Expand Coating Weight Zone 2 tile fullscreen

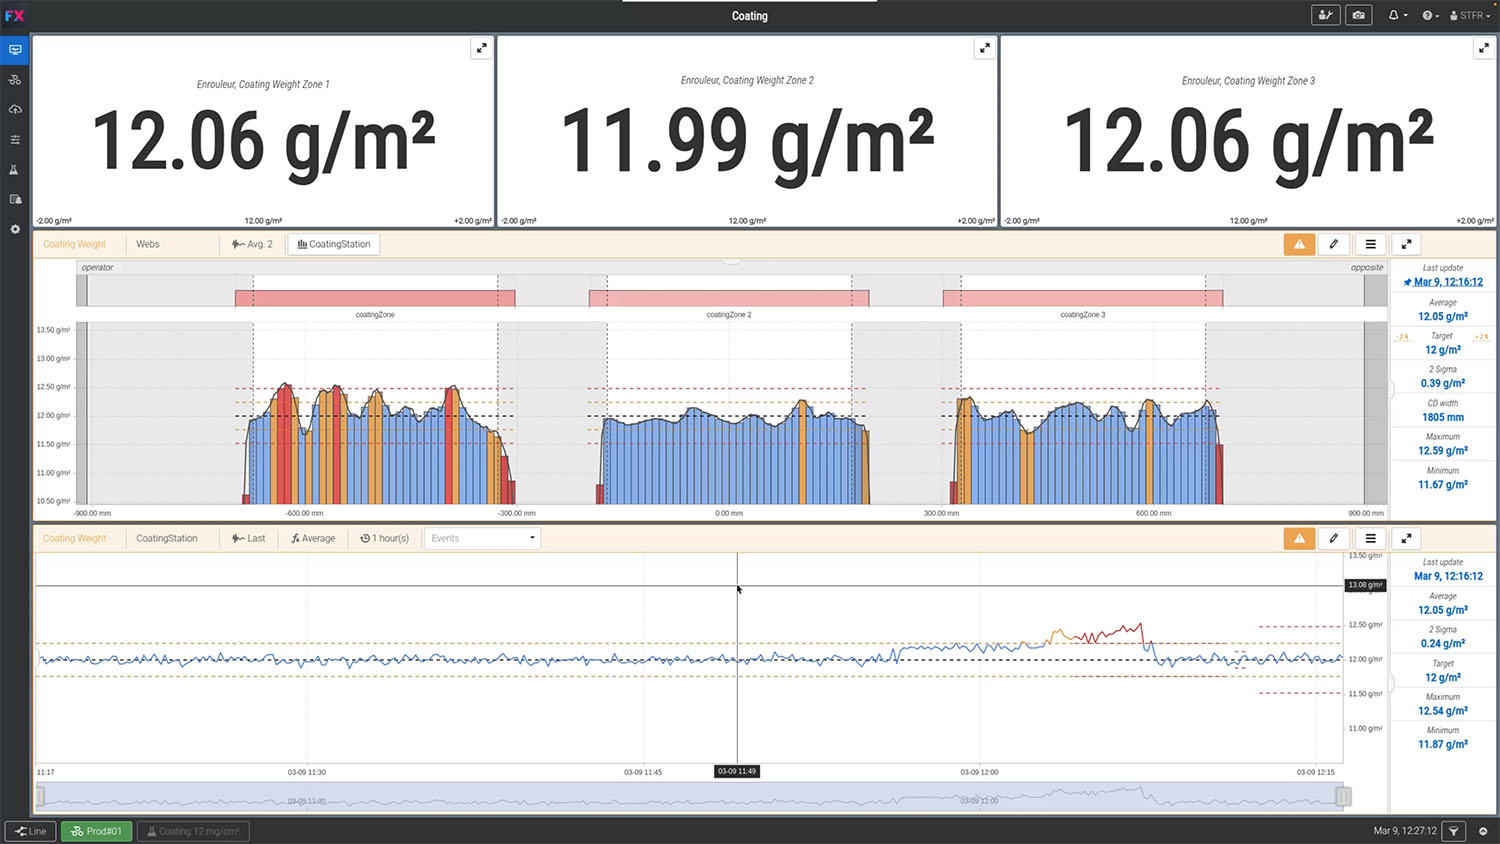click(984, 48)
